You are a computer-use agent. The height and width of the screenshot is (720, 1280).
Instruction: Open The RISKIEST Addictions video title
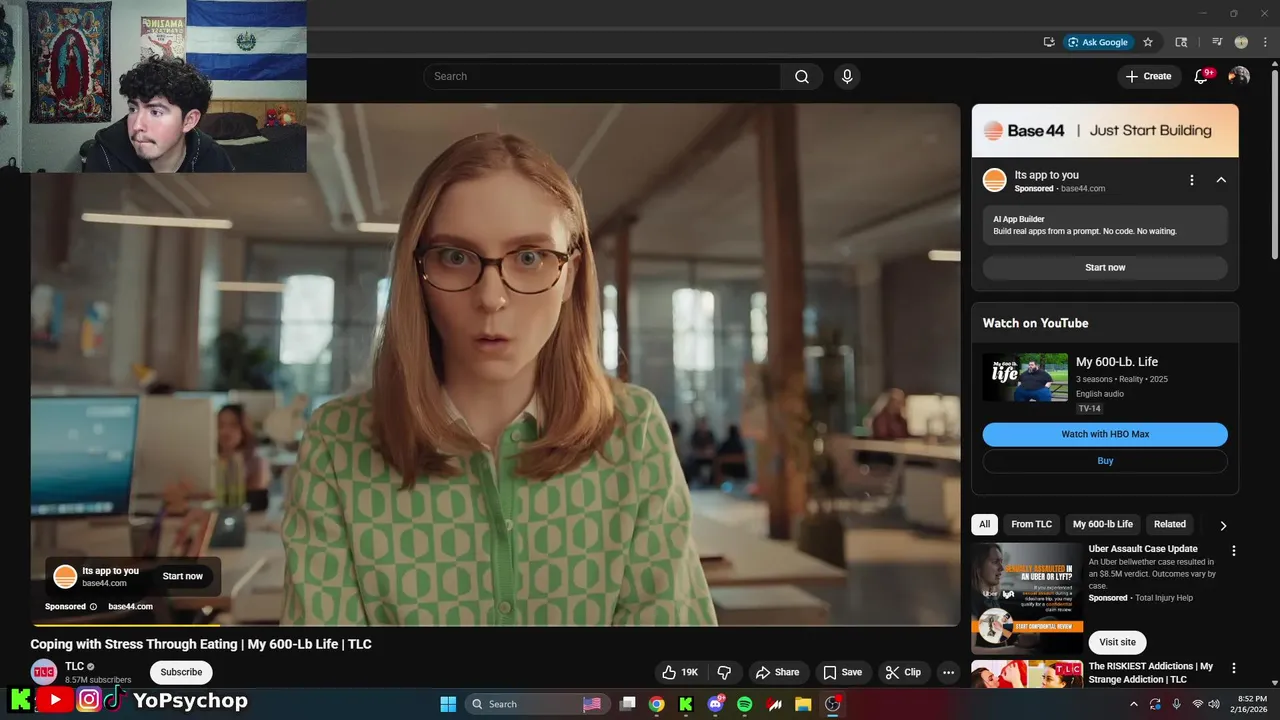point(1151,673)
